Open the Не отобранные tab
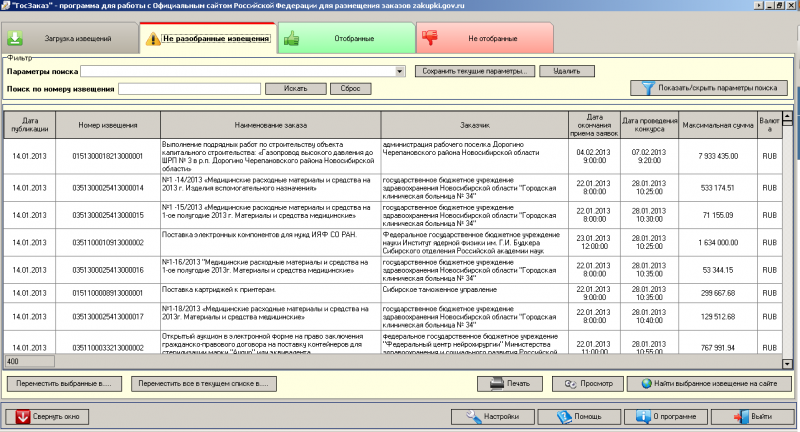800x432 pixels. (x=485, y=38)
